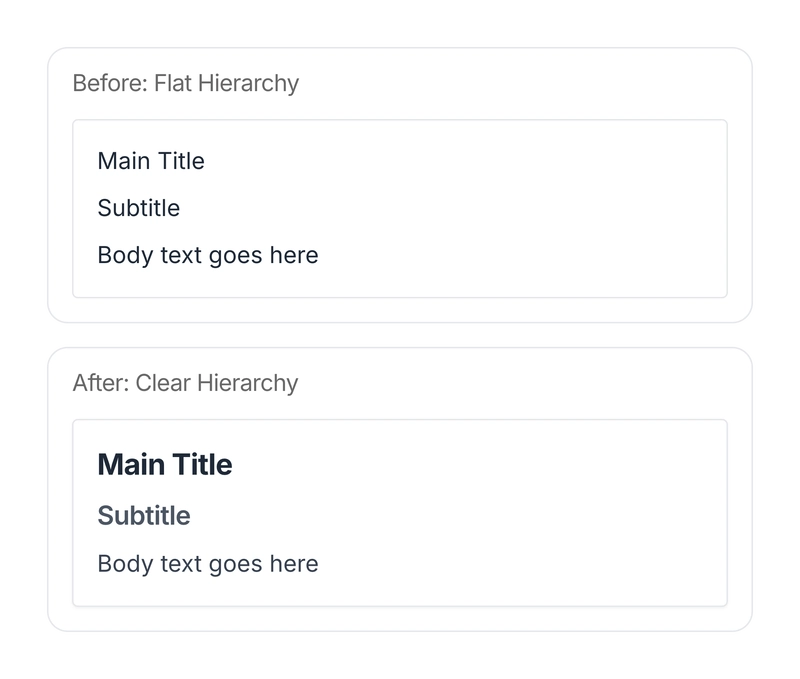Click "Body" in the After card body text
Screen dimensions: 800x679
coord(119,564)
